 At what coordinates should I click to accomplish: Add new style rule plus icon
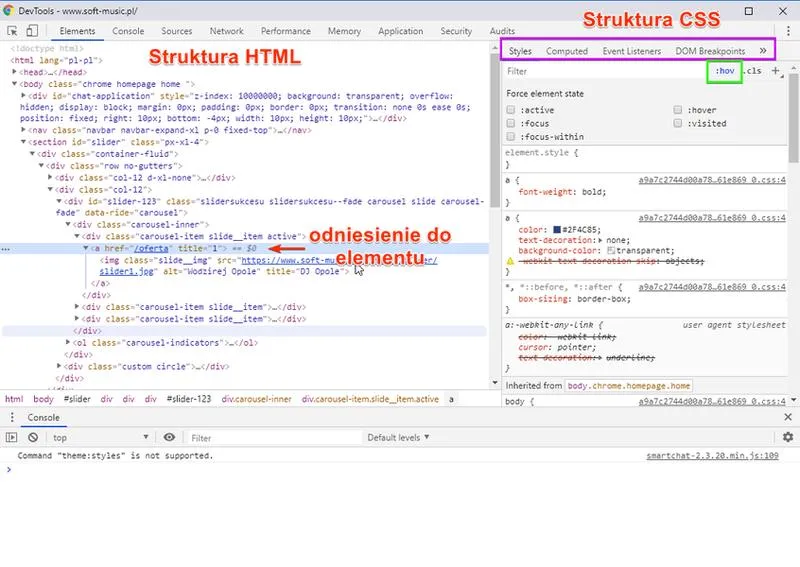(x=776, y=71)
